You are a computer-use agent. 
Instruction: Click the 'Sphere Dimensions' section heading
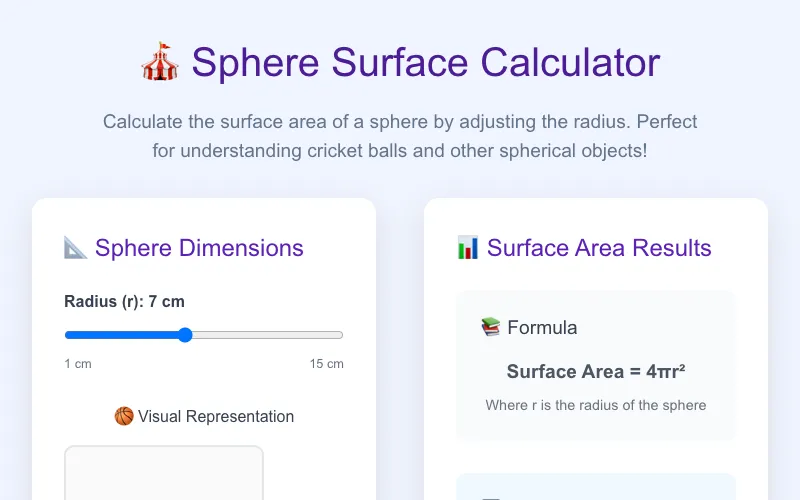pos(199,248)
